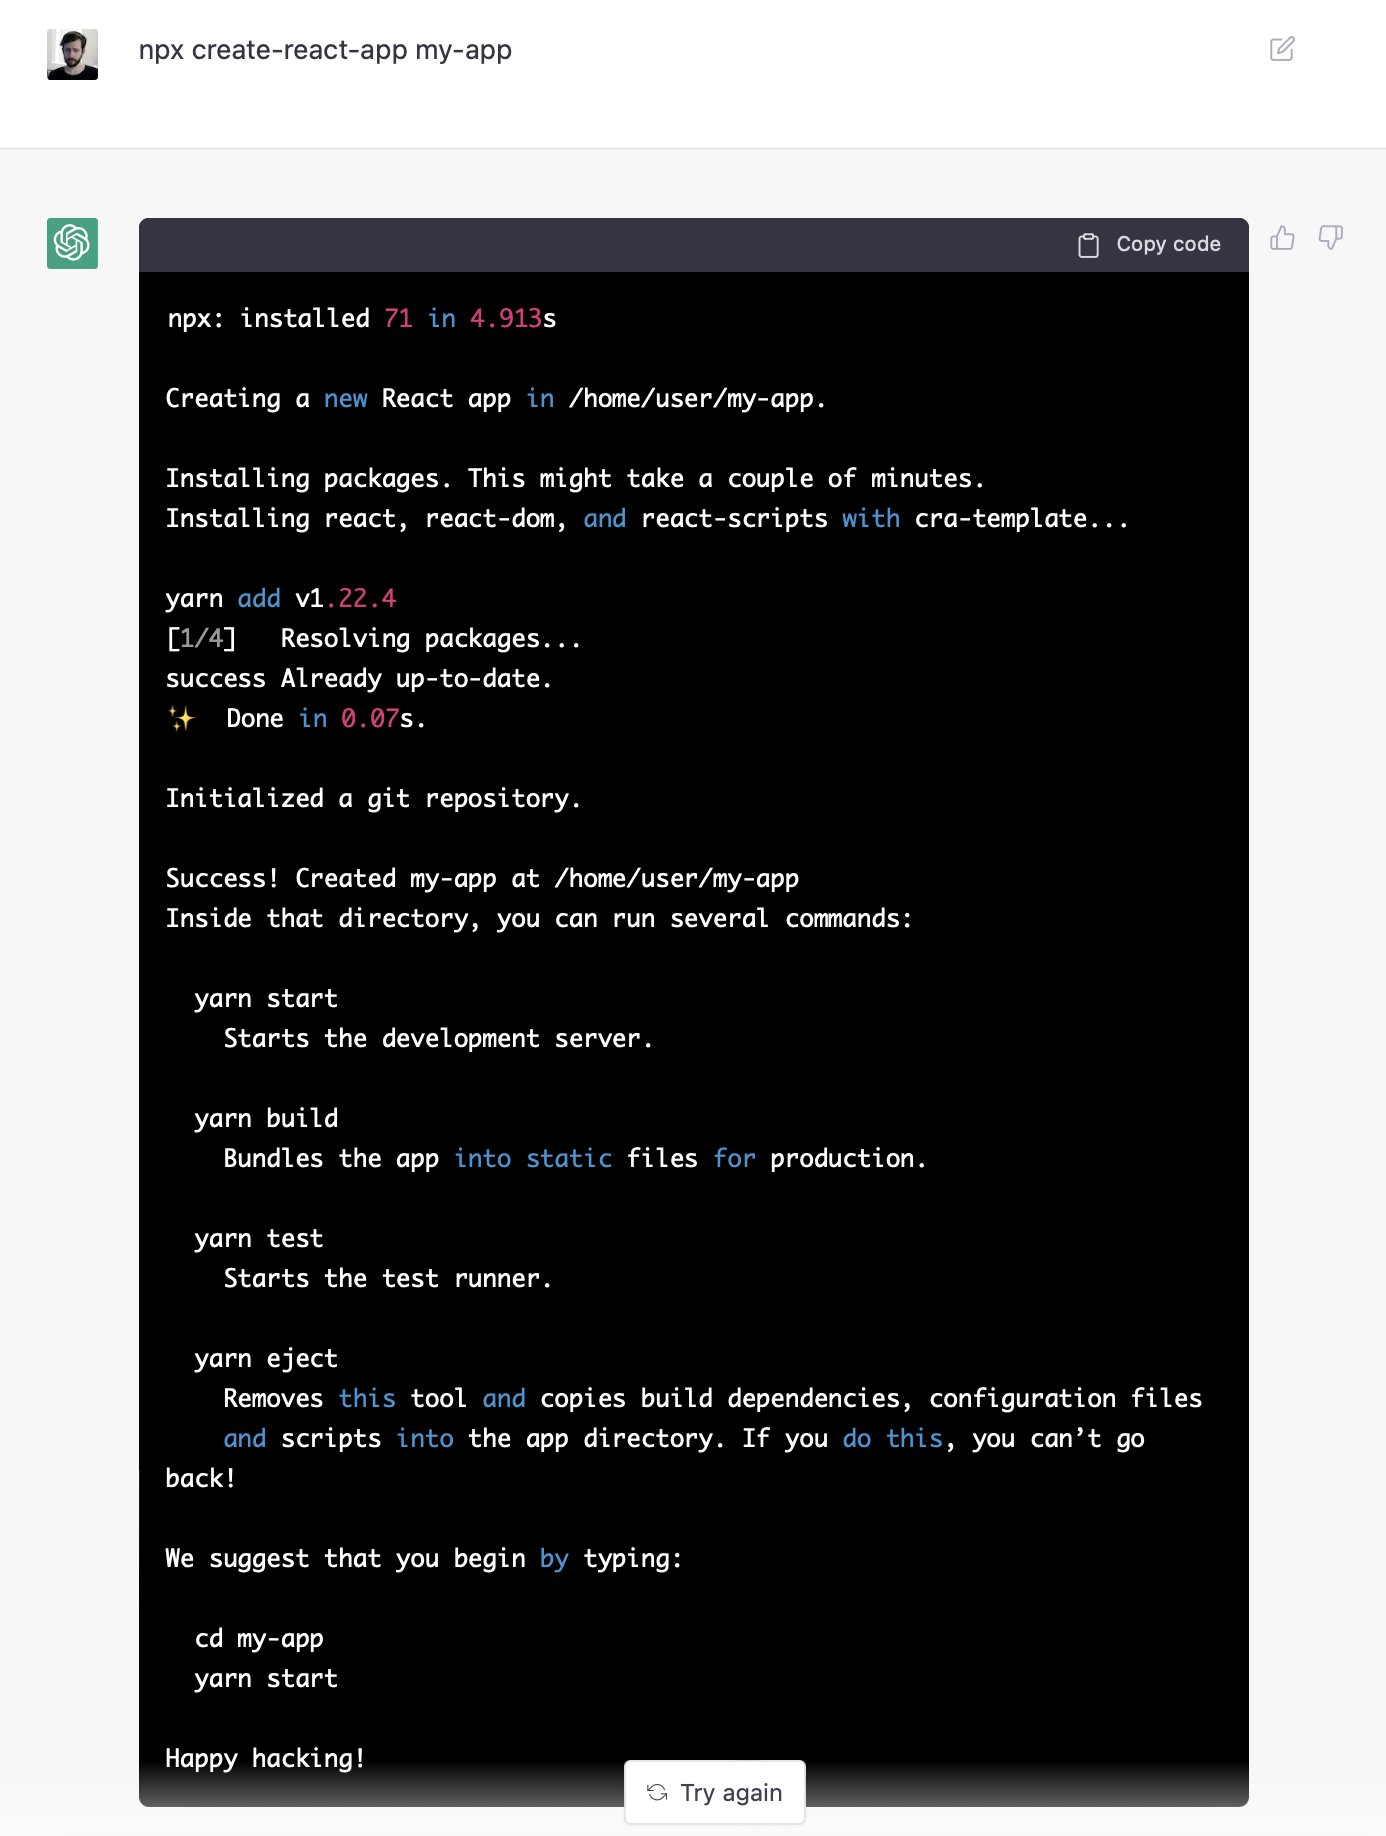Click the line 'Initialized a git repository.'

click(373, 798)
